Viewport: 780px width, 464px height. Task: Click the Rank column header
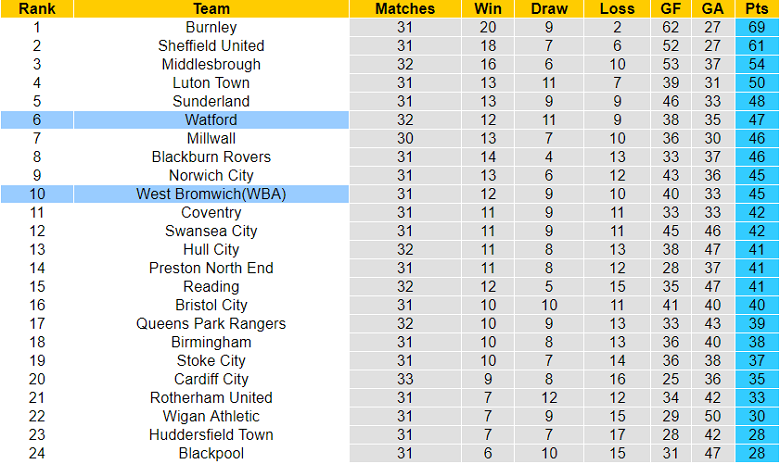37,9
